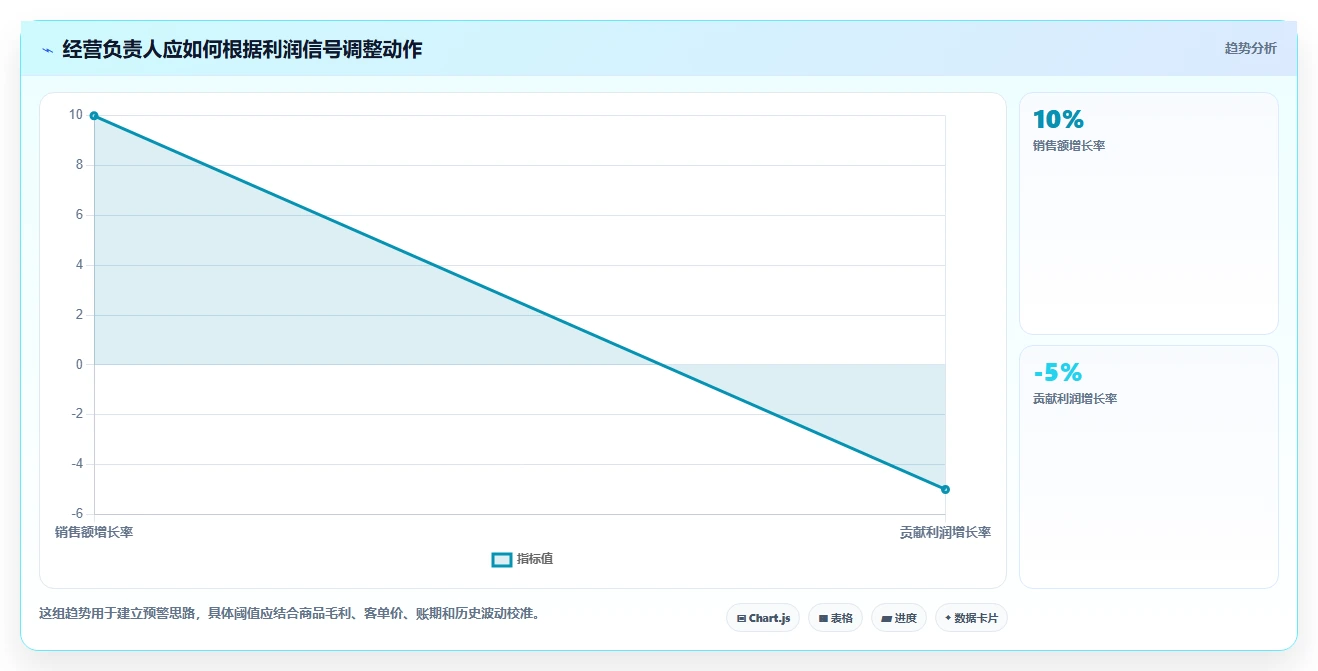Click the 销售额增长率 x-axis label

(94, 532)
